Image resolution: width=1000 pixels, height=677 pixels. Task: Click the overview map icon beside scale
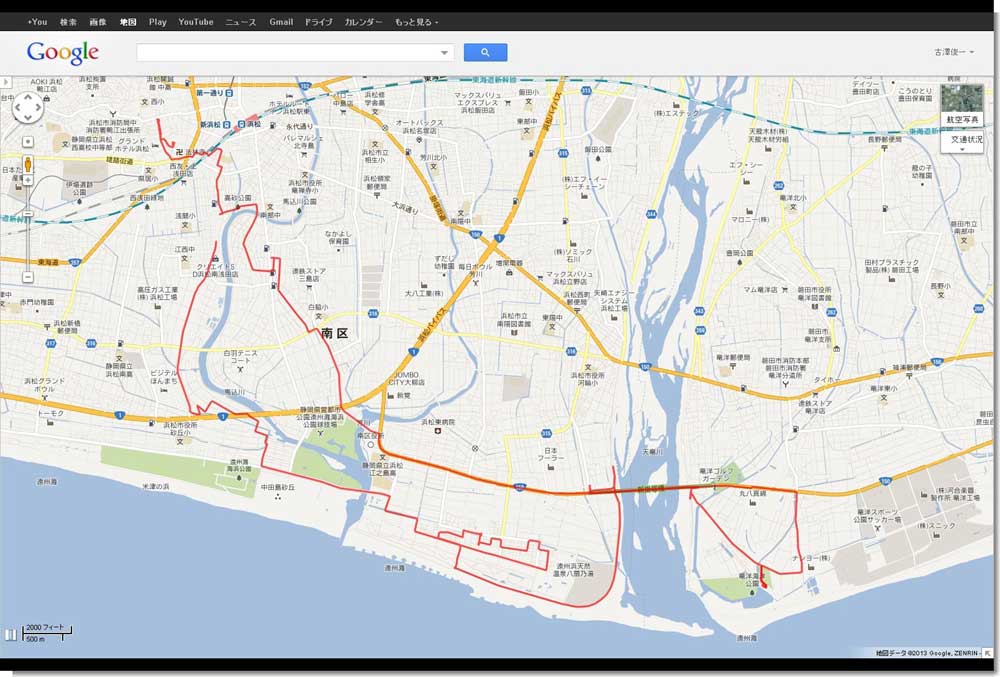coord(10,634)
